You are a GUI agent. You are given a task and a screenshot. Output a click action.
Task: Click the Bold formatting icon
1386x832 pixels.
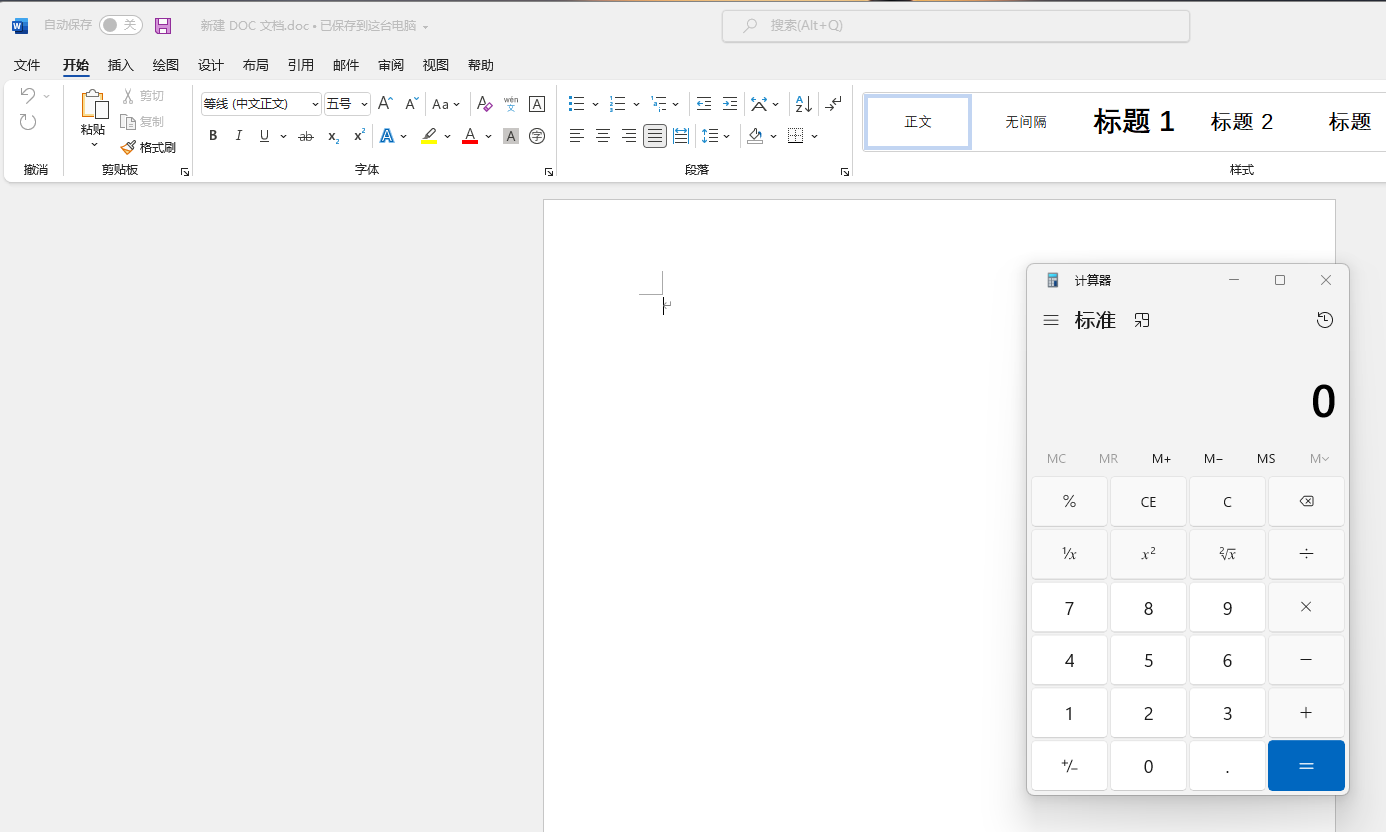(213, 136)
